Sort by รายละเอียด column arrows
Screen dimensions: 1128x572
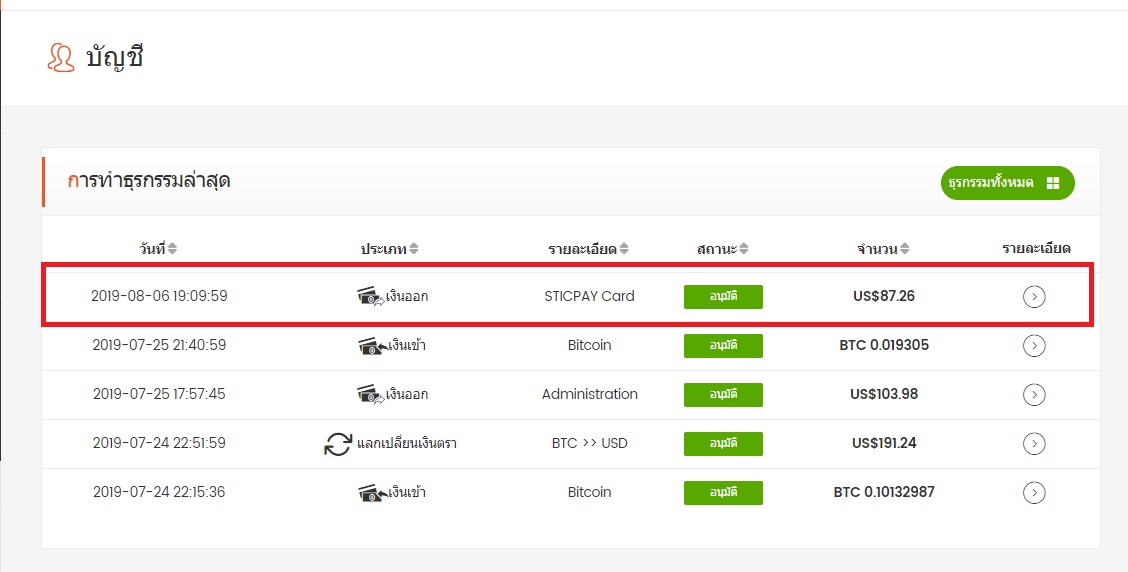(x=624, y=248)
